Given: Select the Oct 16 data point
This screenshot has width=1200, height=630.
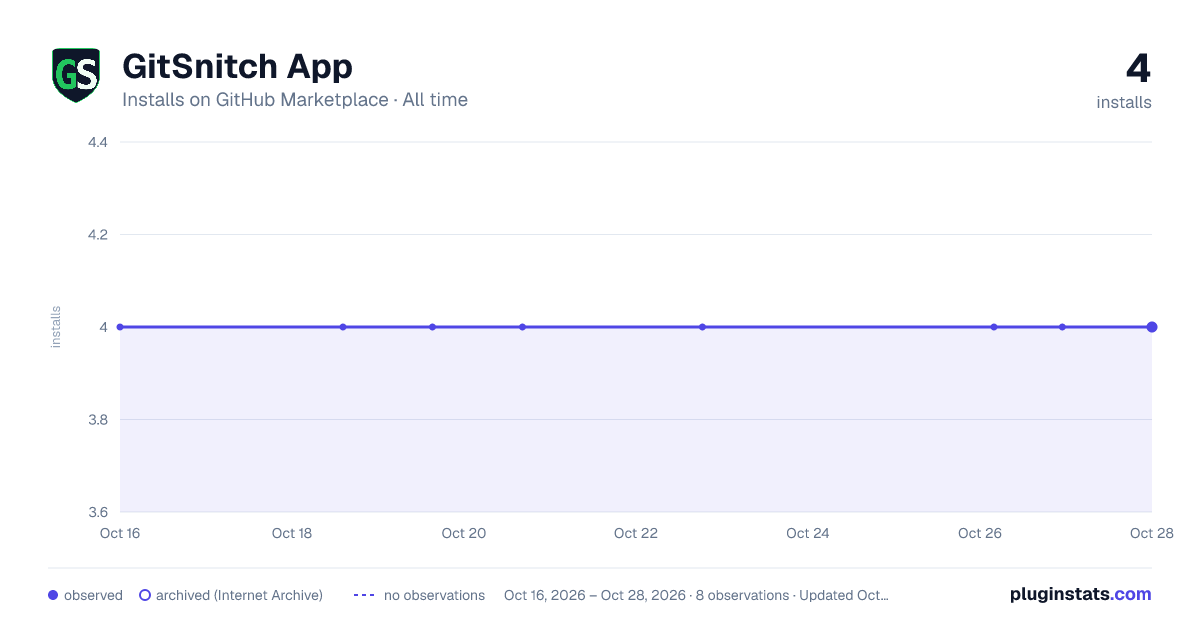Looking at the screenshot, I should (120, 327).
